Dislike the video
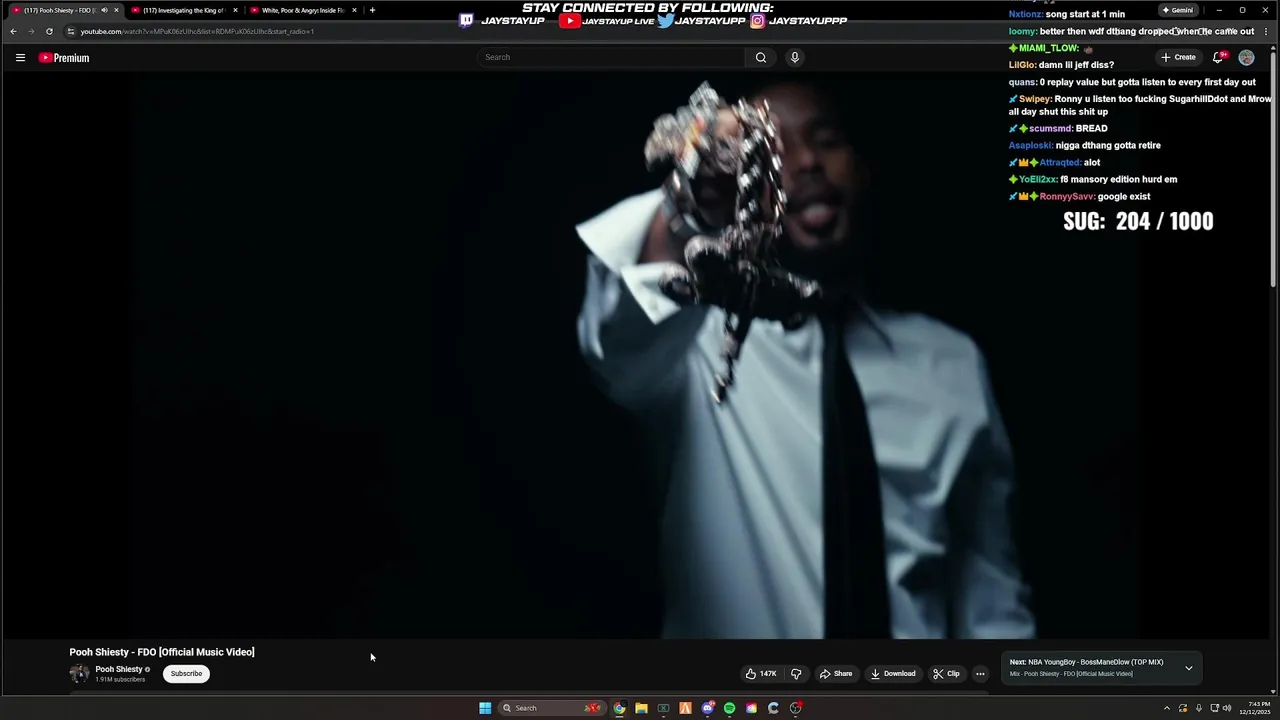The width and height of the screenshot is (1280, 720). pyautogui.click(x=796, y=674)
